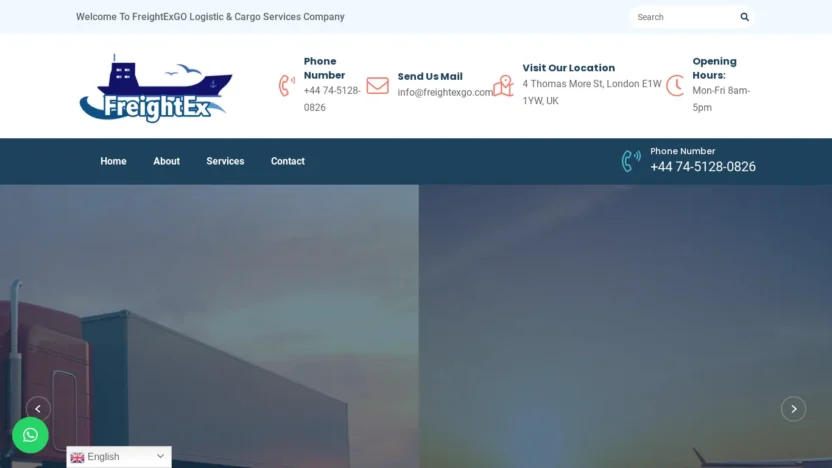This screenshot has width=832, height=468.
Task: Open the About menu item
Action: (x=167, y=161)
